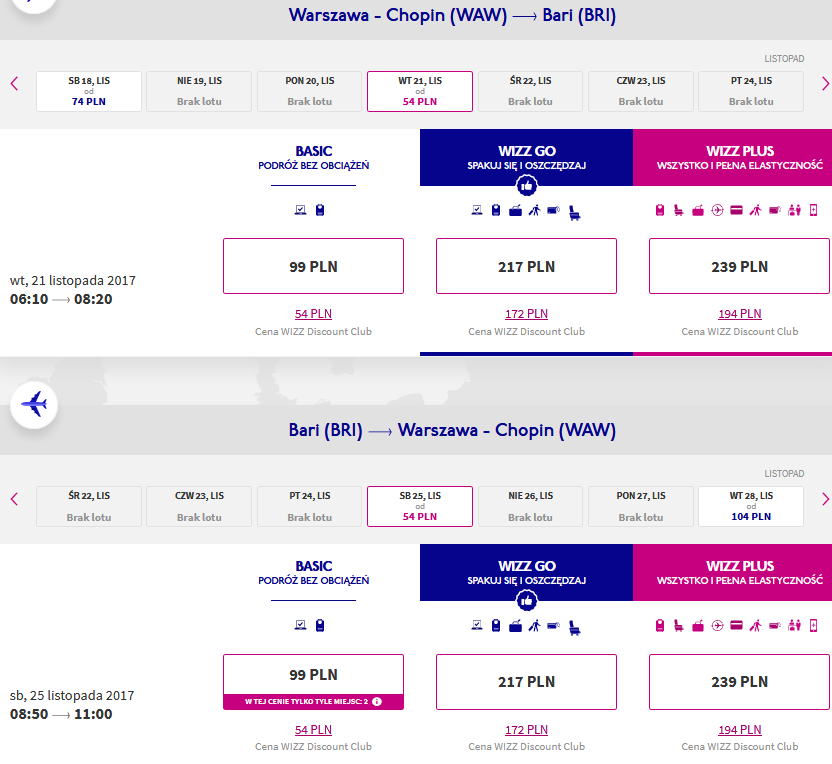The width and height of the screenshot is (832, 764).
Task: Click small cabin bag icon under return BASIC
Action: (x=319, y=626)
